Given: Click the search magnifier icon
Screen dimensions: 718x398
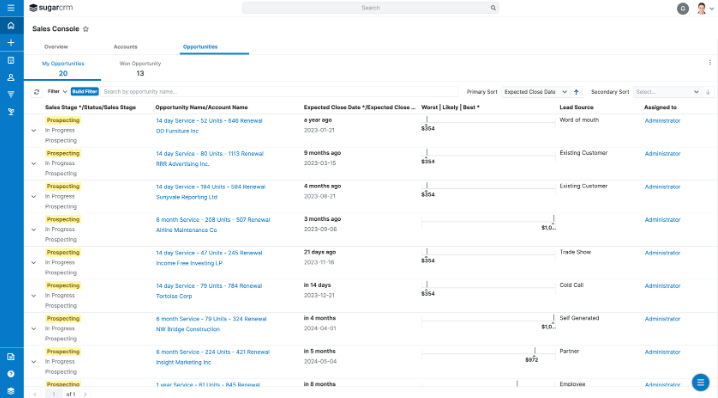Looking at the screenshot, I should 493,8.
